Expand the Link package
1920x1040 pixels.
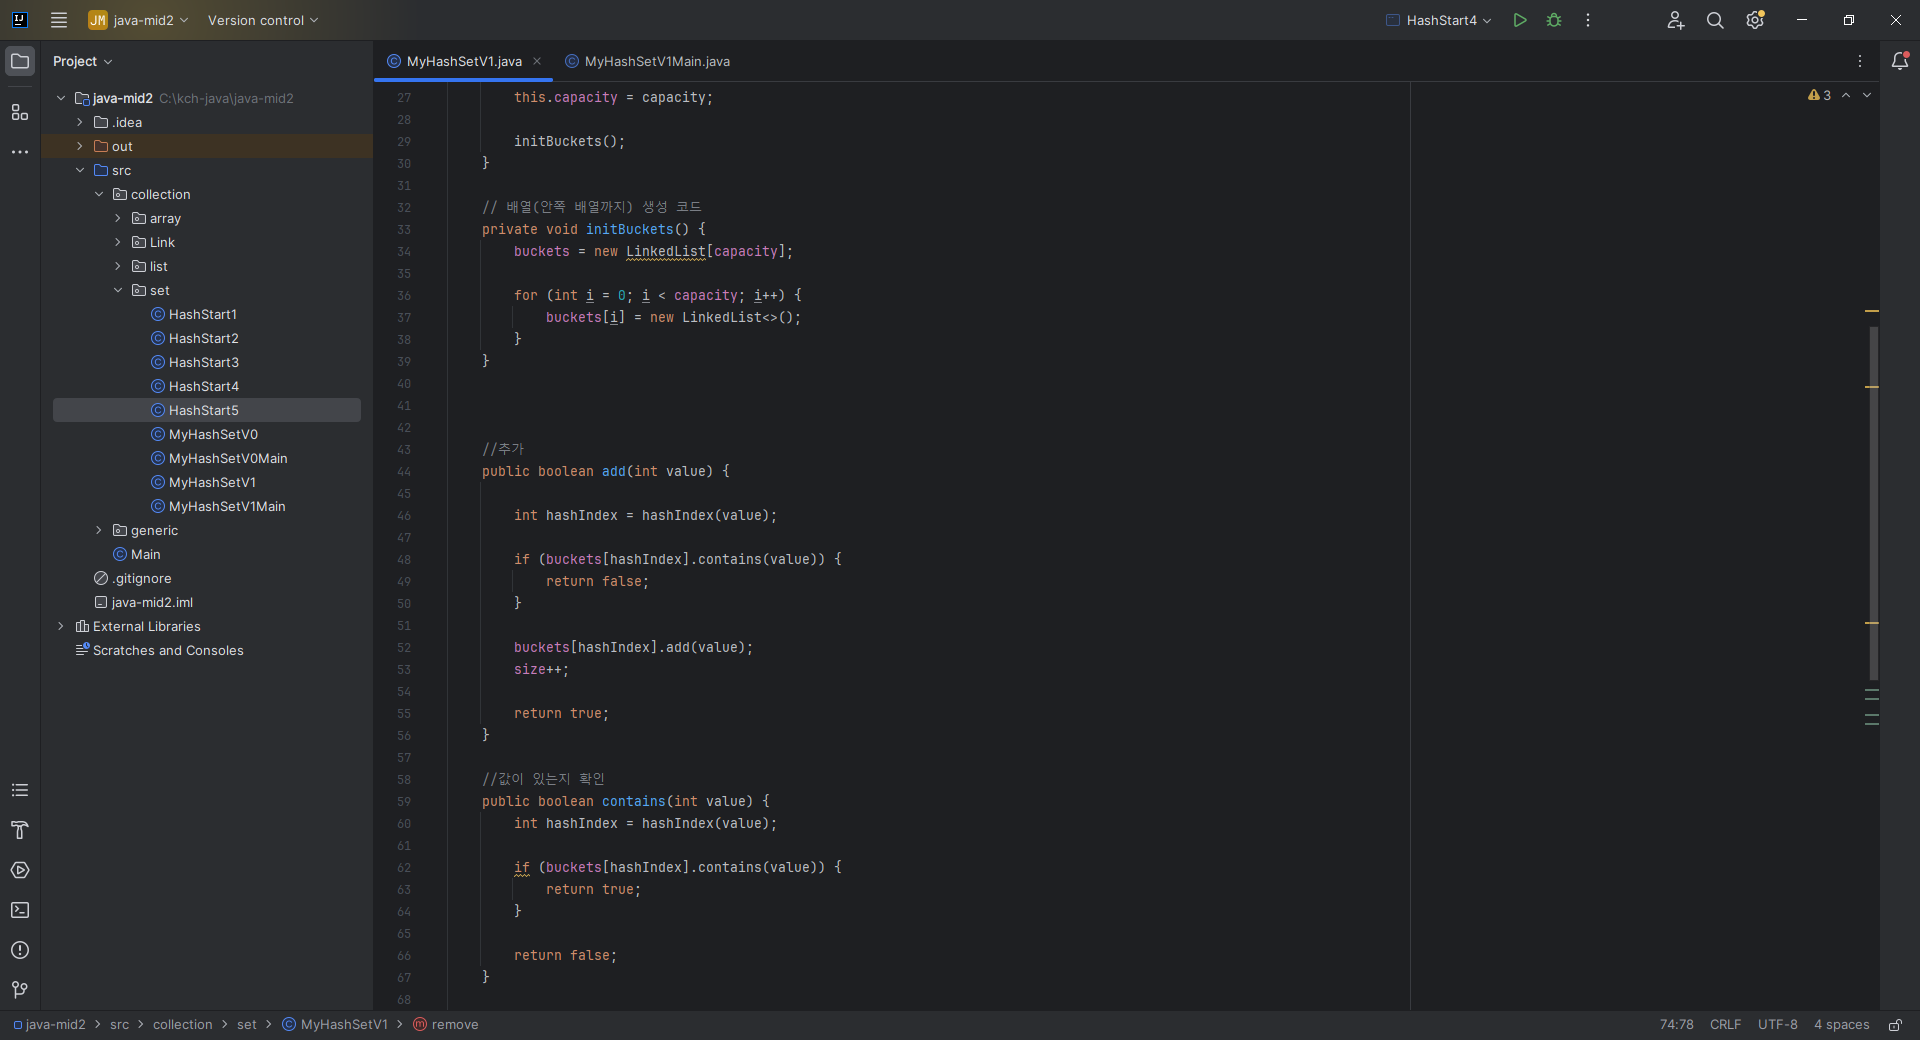118,242
